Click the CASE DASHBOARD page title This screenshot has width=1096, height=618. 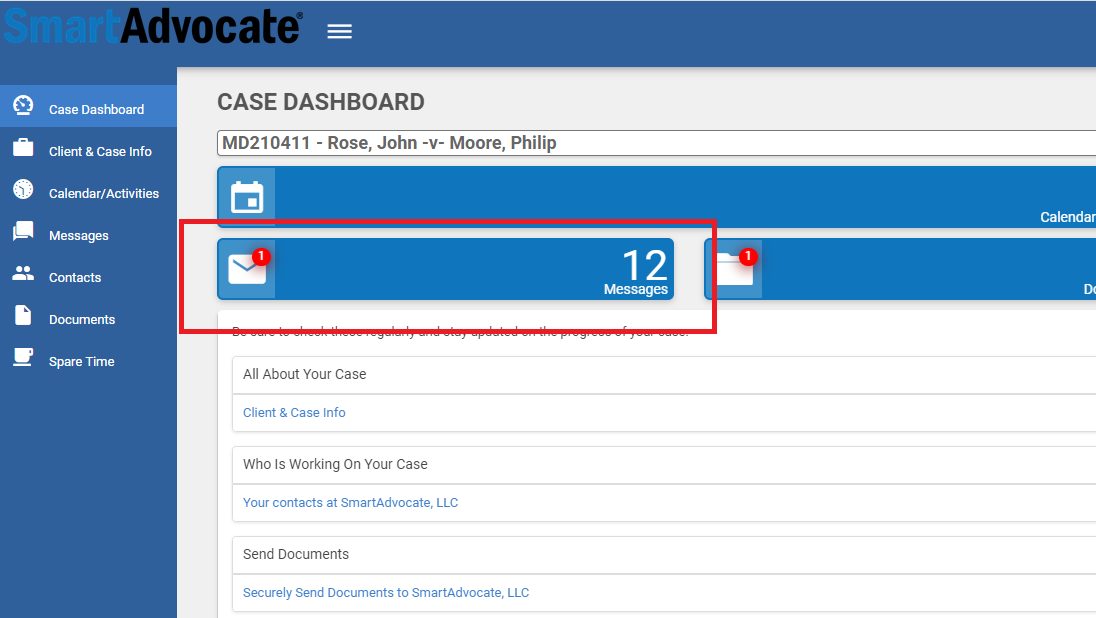click(x=321, y=102)
